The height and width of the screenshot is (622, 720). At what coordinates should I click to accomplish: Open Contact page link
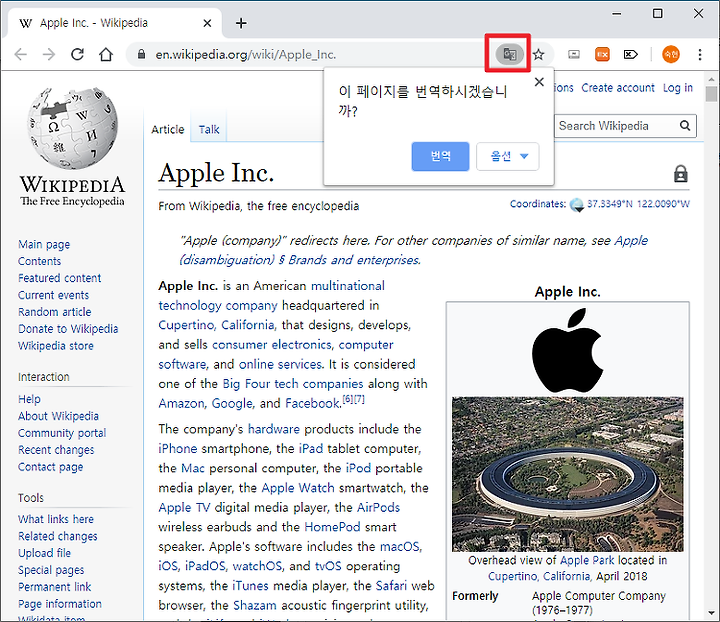(51, 467)
